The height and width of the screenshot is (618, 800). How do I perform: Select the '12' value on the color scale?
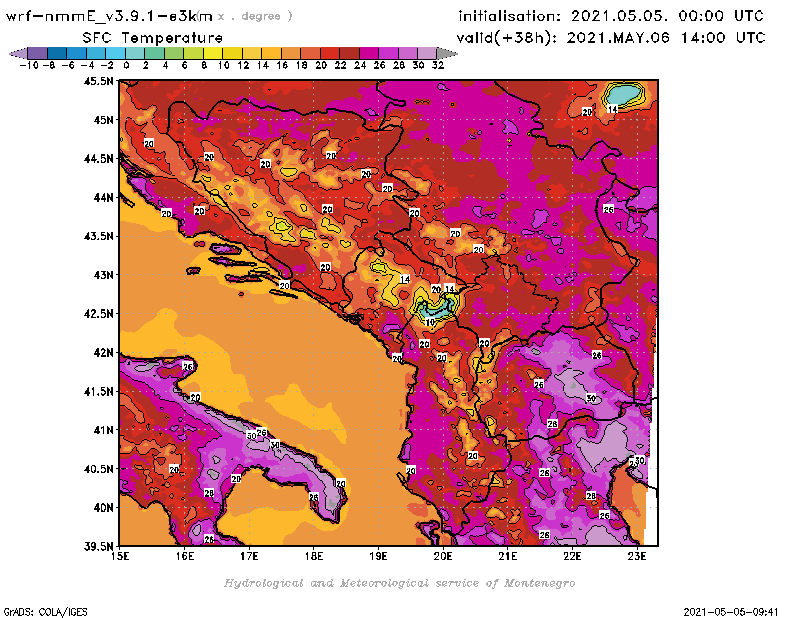pos(243,65)
